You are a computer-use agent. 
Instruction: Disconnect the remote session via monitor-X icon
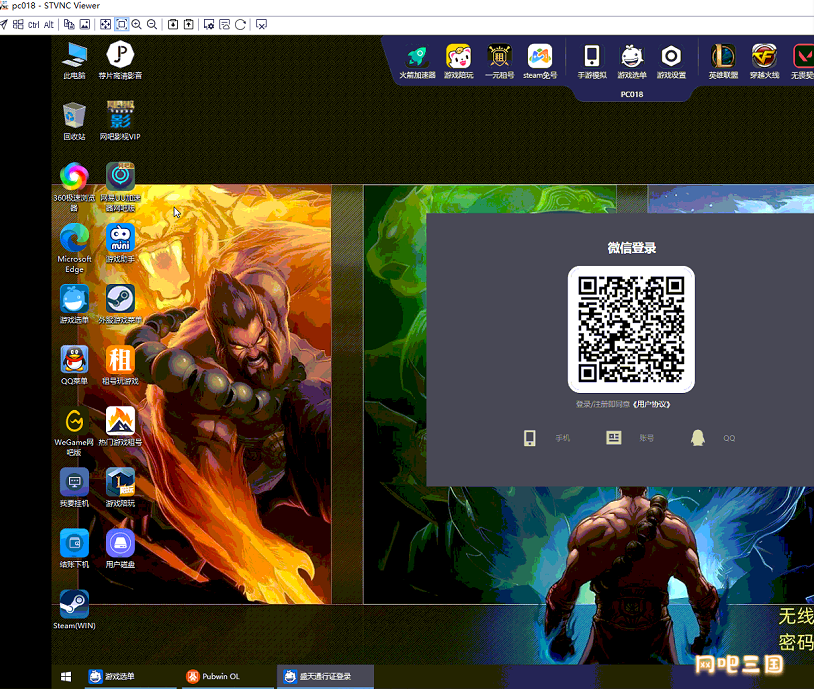tap(261, 24)
